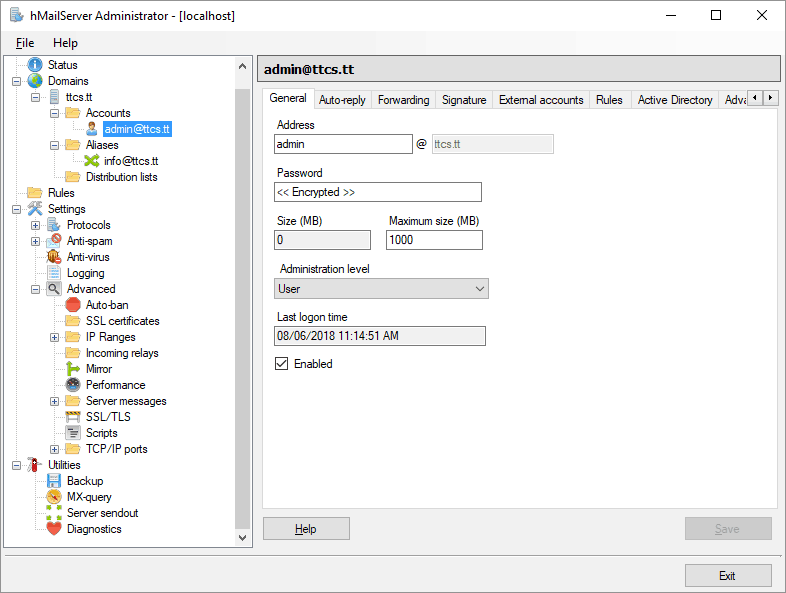
Task: Open the File menu
Action: 25,43
